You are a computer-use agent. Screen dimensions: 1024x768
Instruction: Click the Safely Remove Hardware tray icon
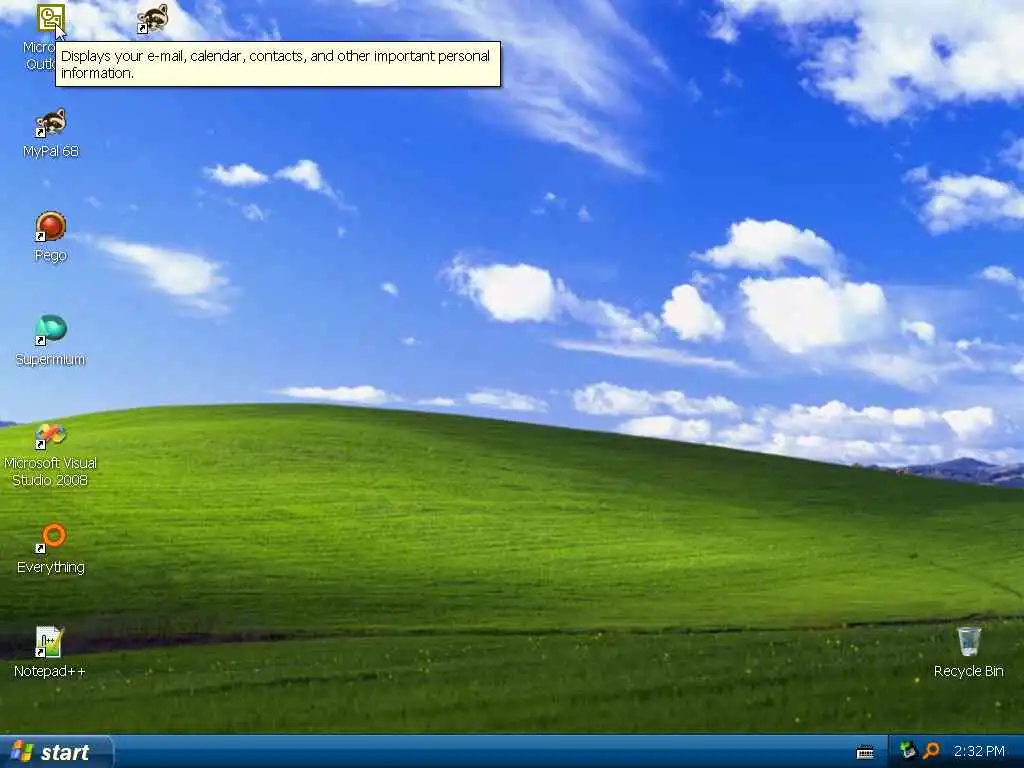pos(907,751)
